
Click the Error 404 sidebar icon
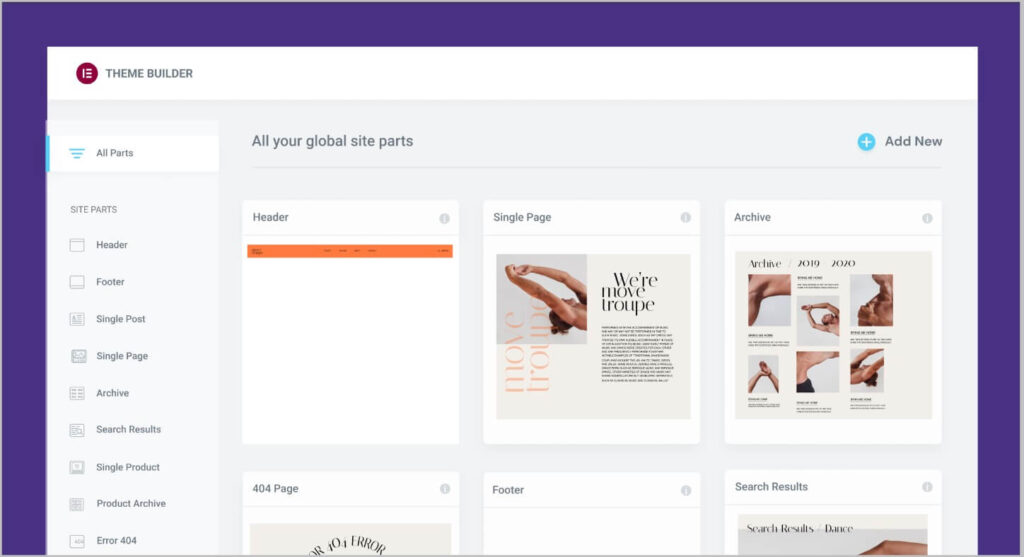click(x=77, y=541)
